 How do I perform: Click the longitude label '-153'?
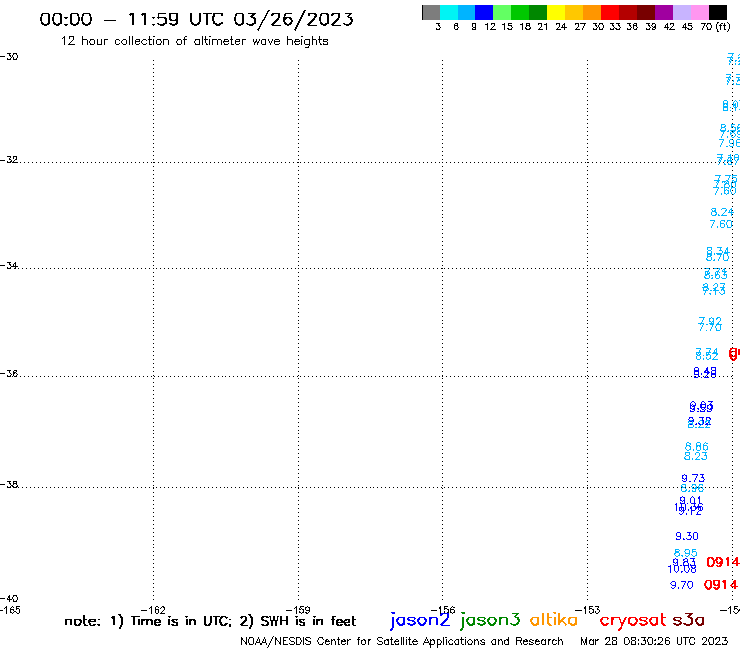tap(588, 610)
